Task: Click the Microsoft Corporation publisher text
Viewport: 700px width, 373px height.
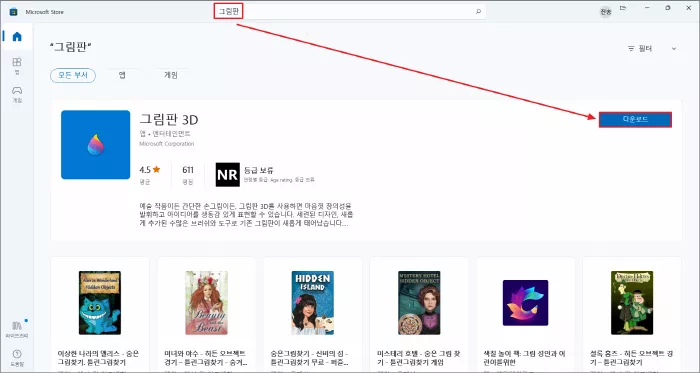Action: 167,144
